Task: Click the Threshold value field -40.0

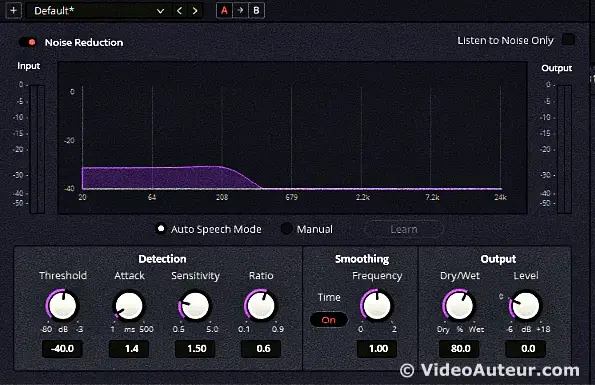Action: [62, 349]
